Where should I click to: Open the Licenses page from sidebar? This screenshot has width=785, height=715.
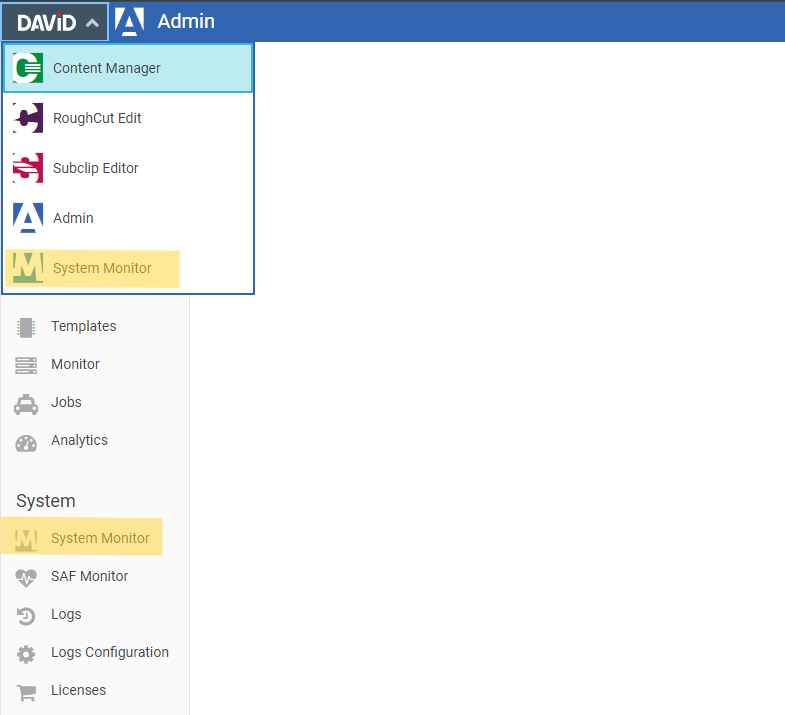point(78,690)
